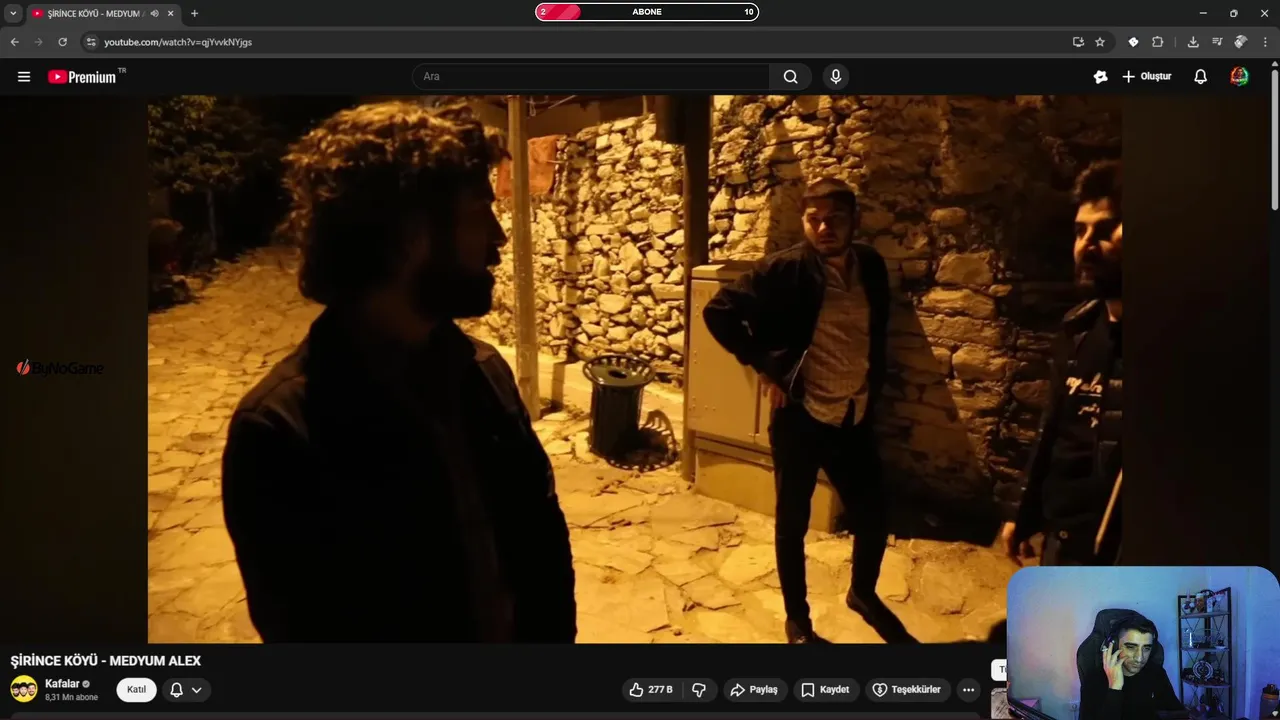The width and height of the screenshot is (1280, 720).
Task: Open the Extensions puzzle icon
Action: click(1158, 42)
